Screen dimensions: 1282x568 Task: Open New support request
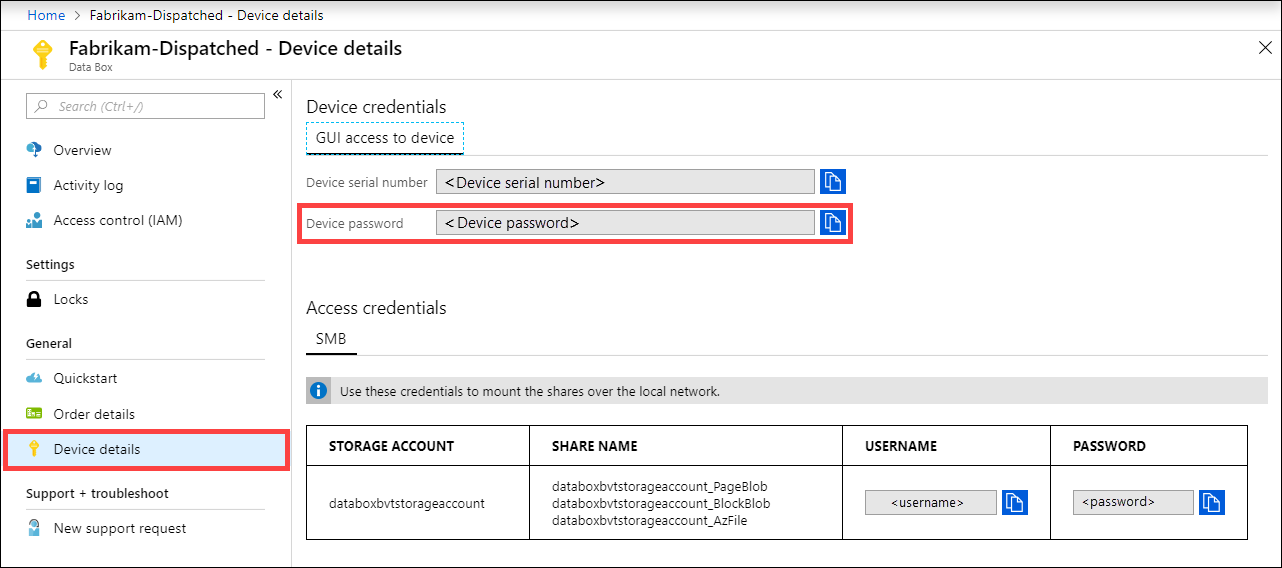point(119,528)
